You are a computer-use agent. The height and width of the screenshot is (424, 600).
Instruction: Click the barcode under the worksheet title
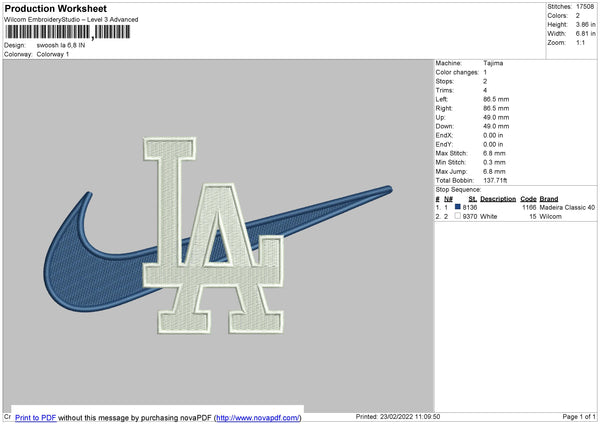(67, 32)
